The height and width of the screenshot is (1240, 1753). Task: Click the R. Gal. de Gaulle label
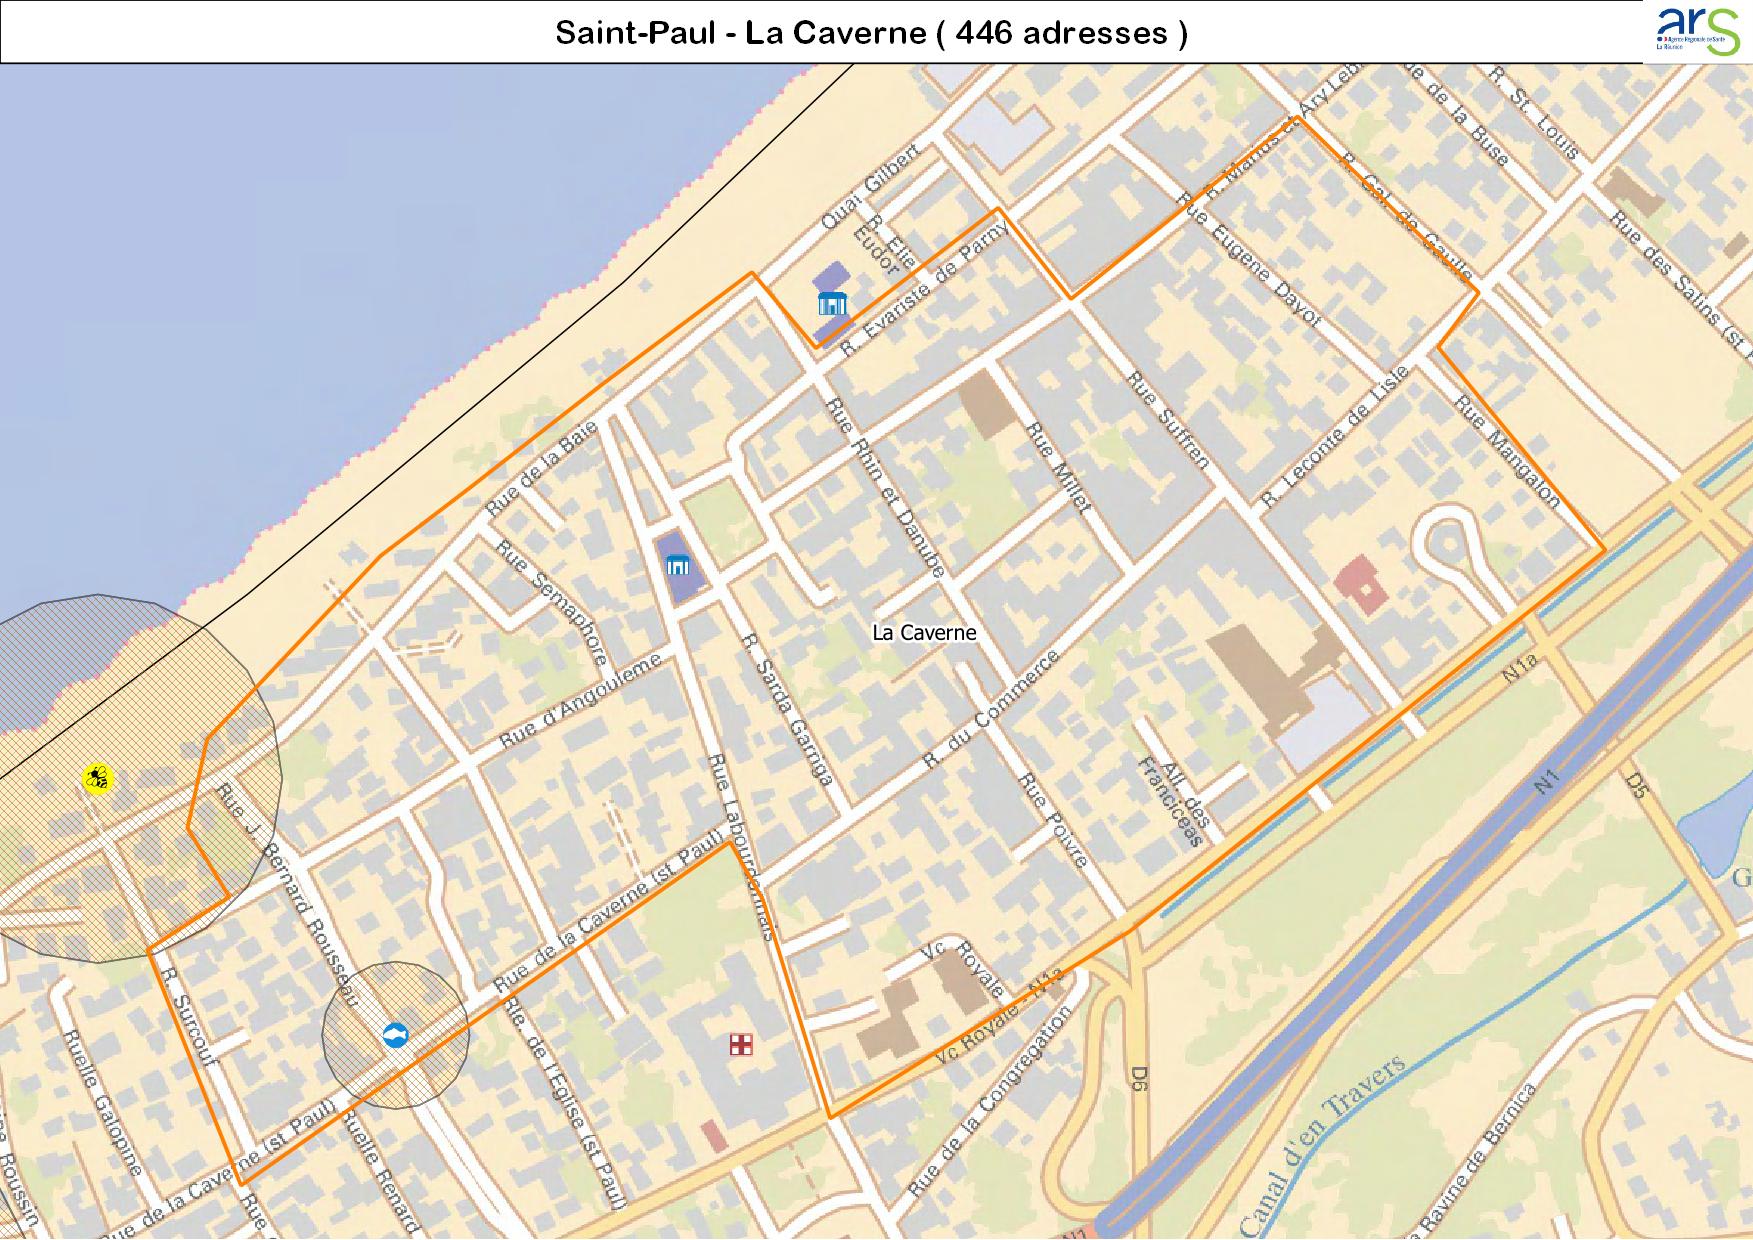point(1406,218)
